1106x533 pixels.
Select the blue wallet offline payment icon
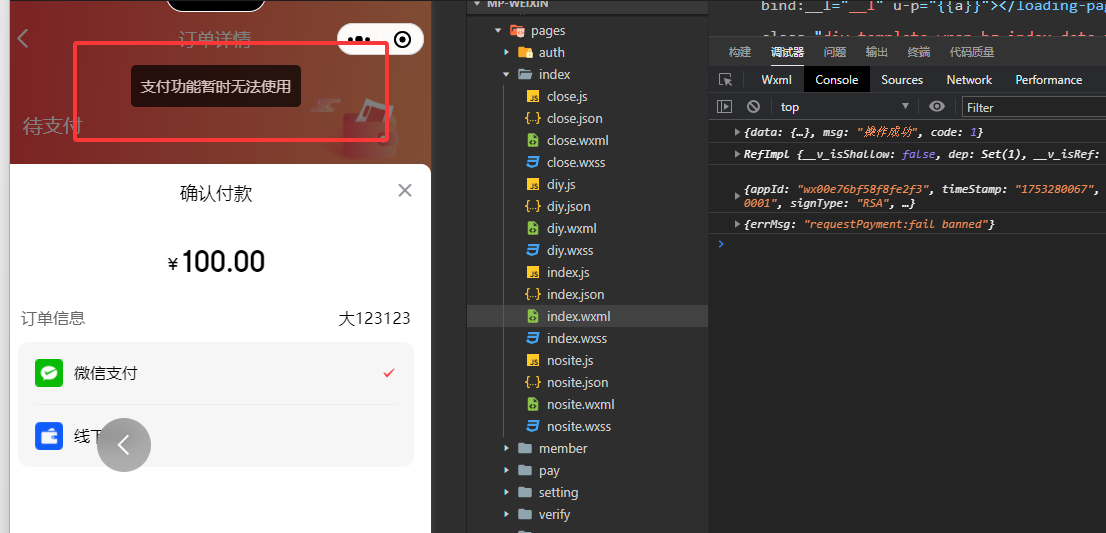49,436
